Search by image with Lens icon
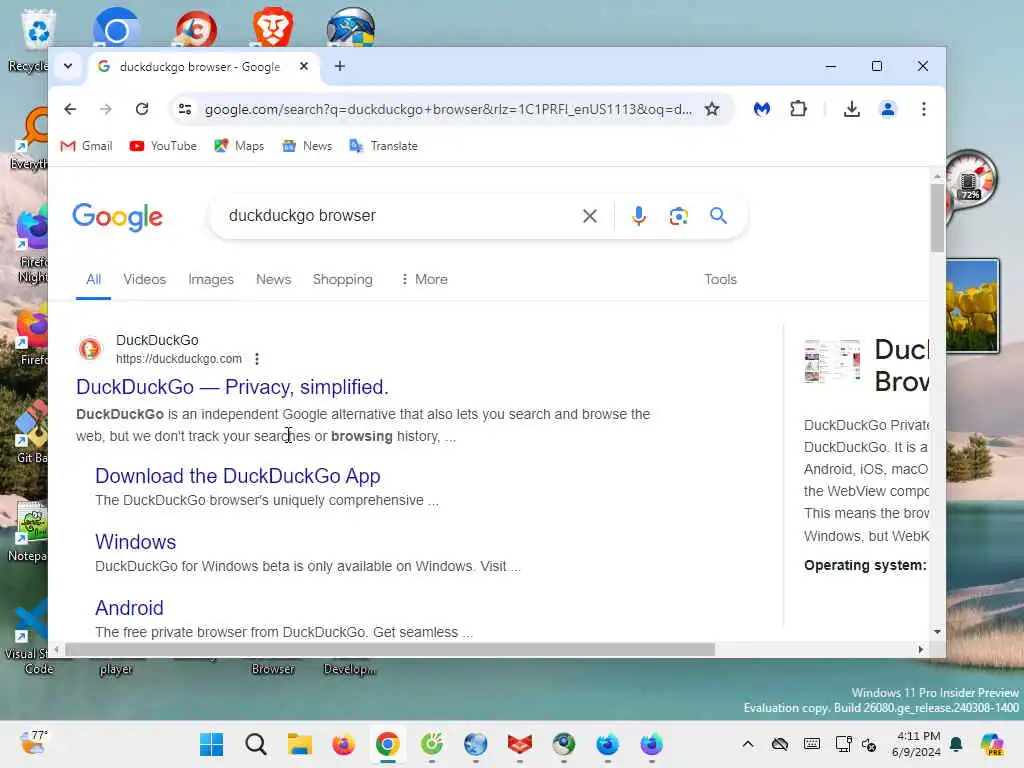The image size is (1024, 768). coord(679,216)
